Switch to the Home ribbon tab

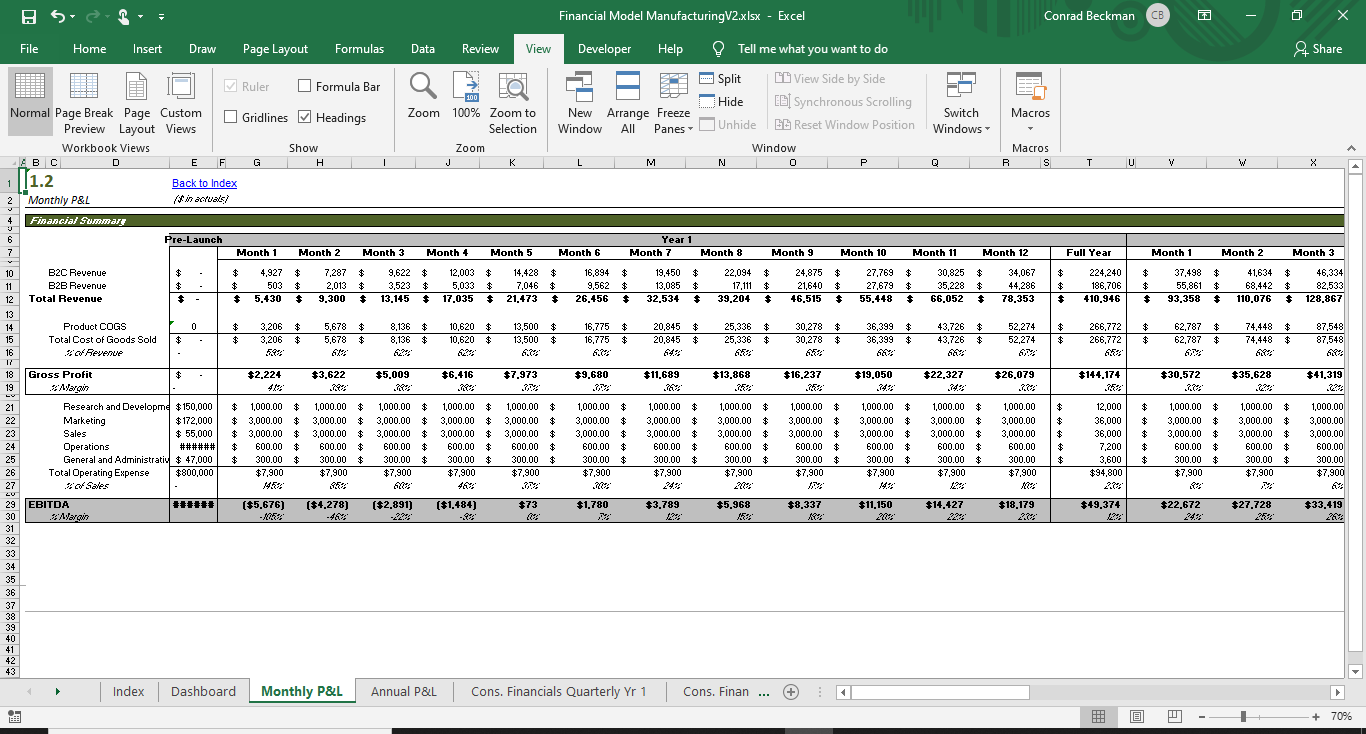(89, 48)
